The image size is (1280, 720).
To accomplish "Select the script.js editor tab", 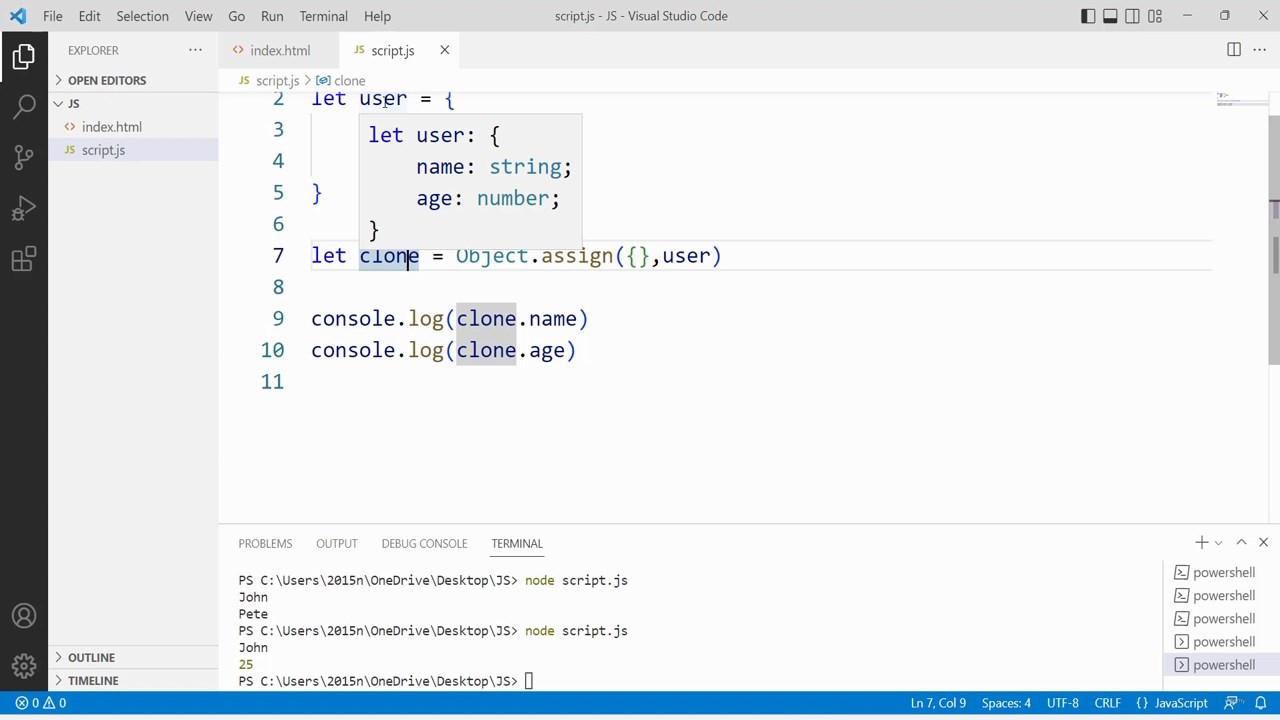I will (x=392, y=50).
